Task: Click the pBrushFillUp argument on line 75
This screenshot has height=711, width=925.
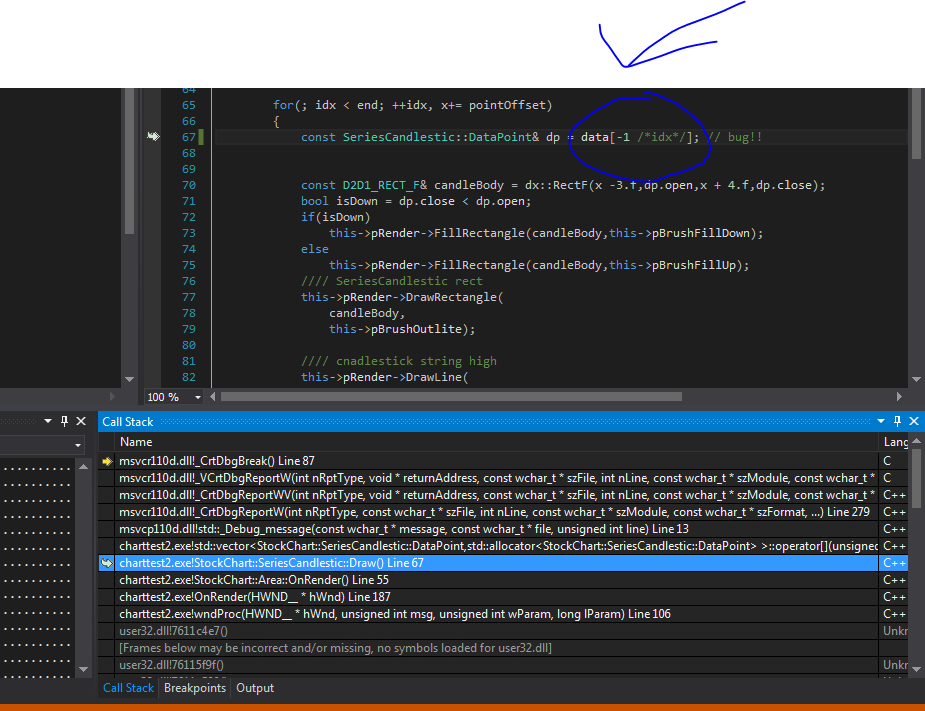Action: pos(694,265)
